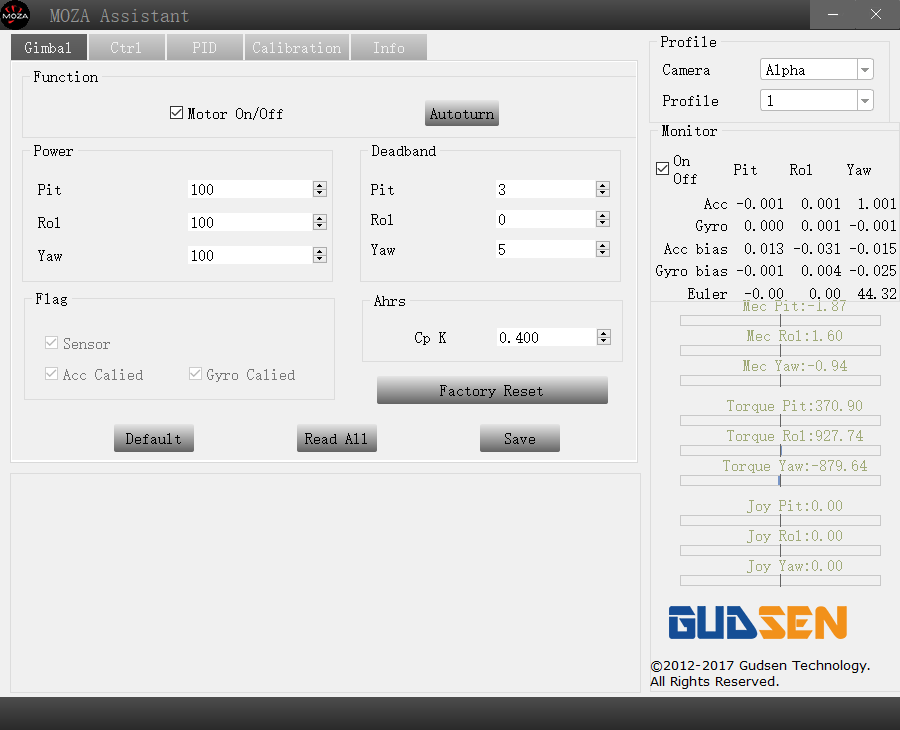This screenshot has width=900, height=730.
Task: Click the Acc bias Rol value -0.031
Action: (817, 248)
